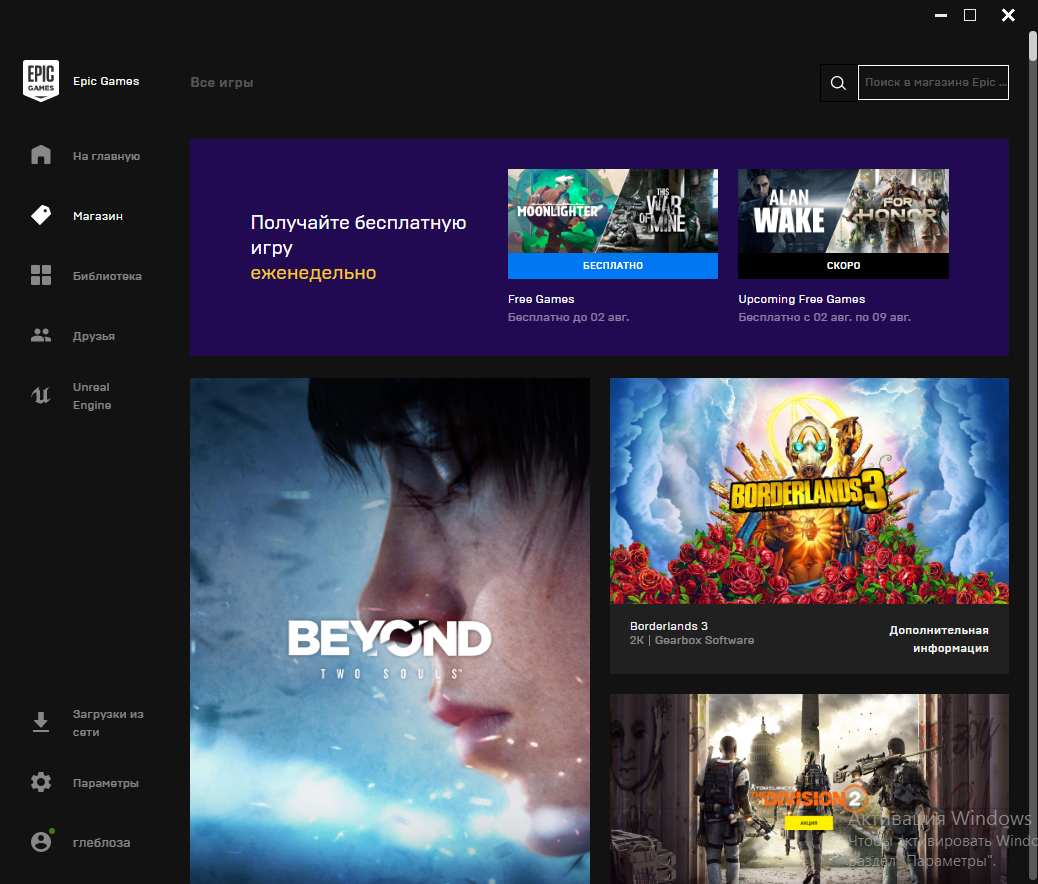Image resolution: width=1038 pixels, height=884 pixels.
Task: Go to На главную menu item
Action: (106, 156)
